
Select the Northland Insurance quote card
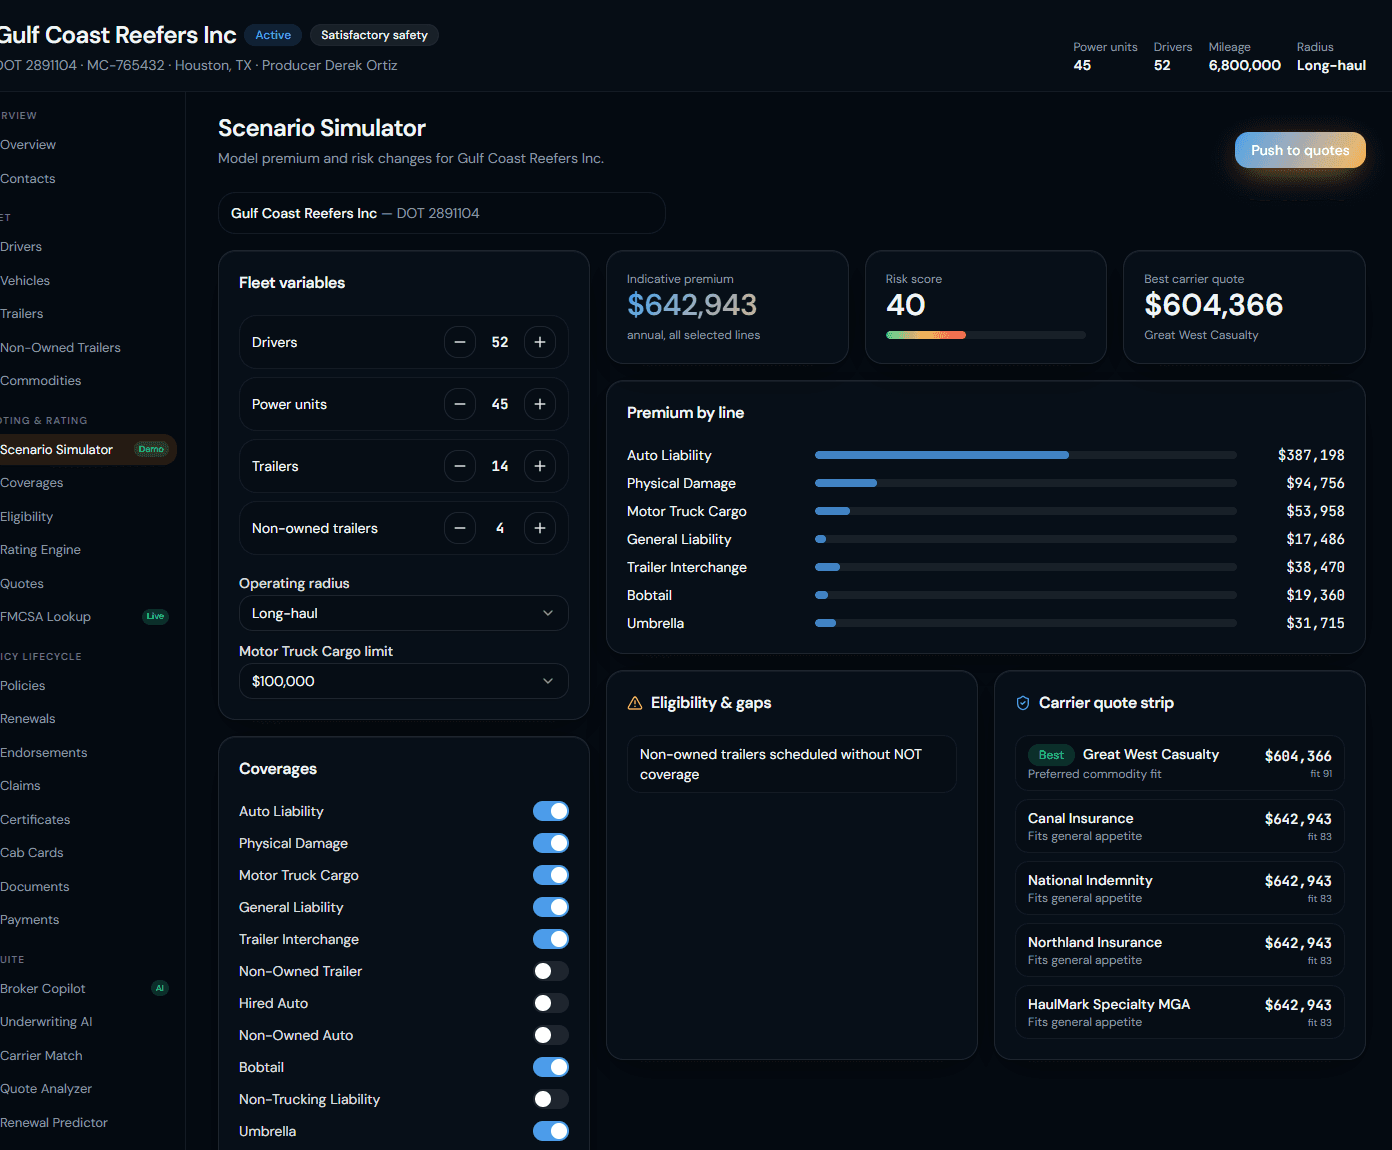coord(1180,950)
